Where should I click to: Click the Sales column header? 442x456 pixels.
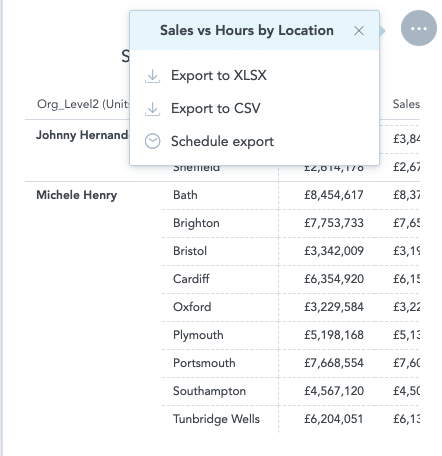coord(406,104)
